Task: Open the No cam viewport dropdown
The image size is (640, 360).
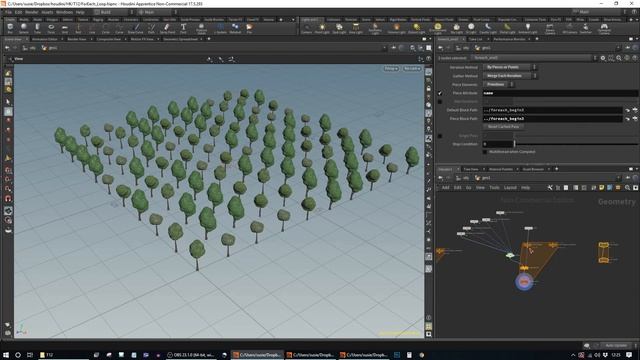Action: click(411, 69)
